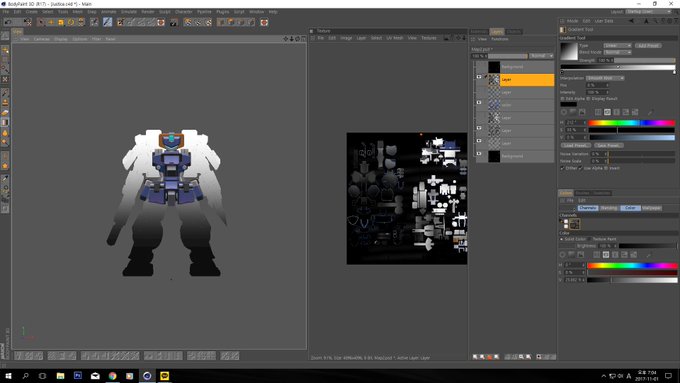Select color wheel icon in Colors panel
680x383 pixels.
[563, 255]
